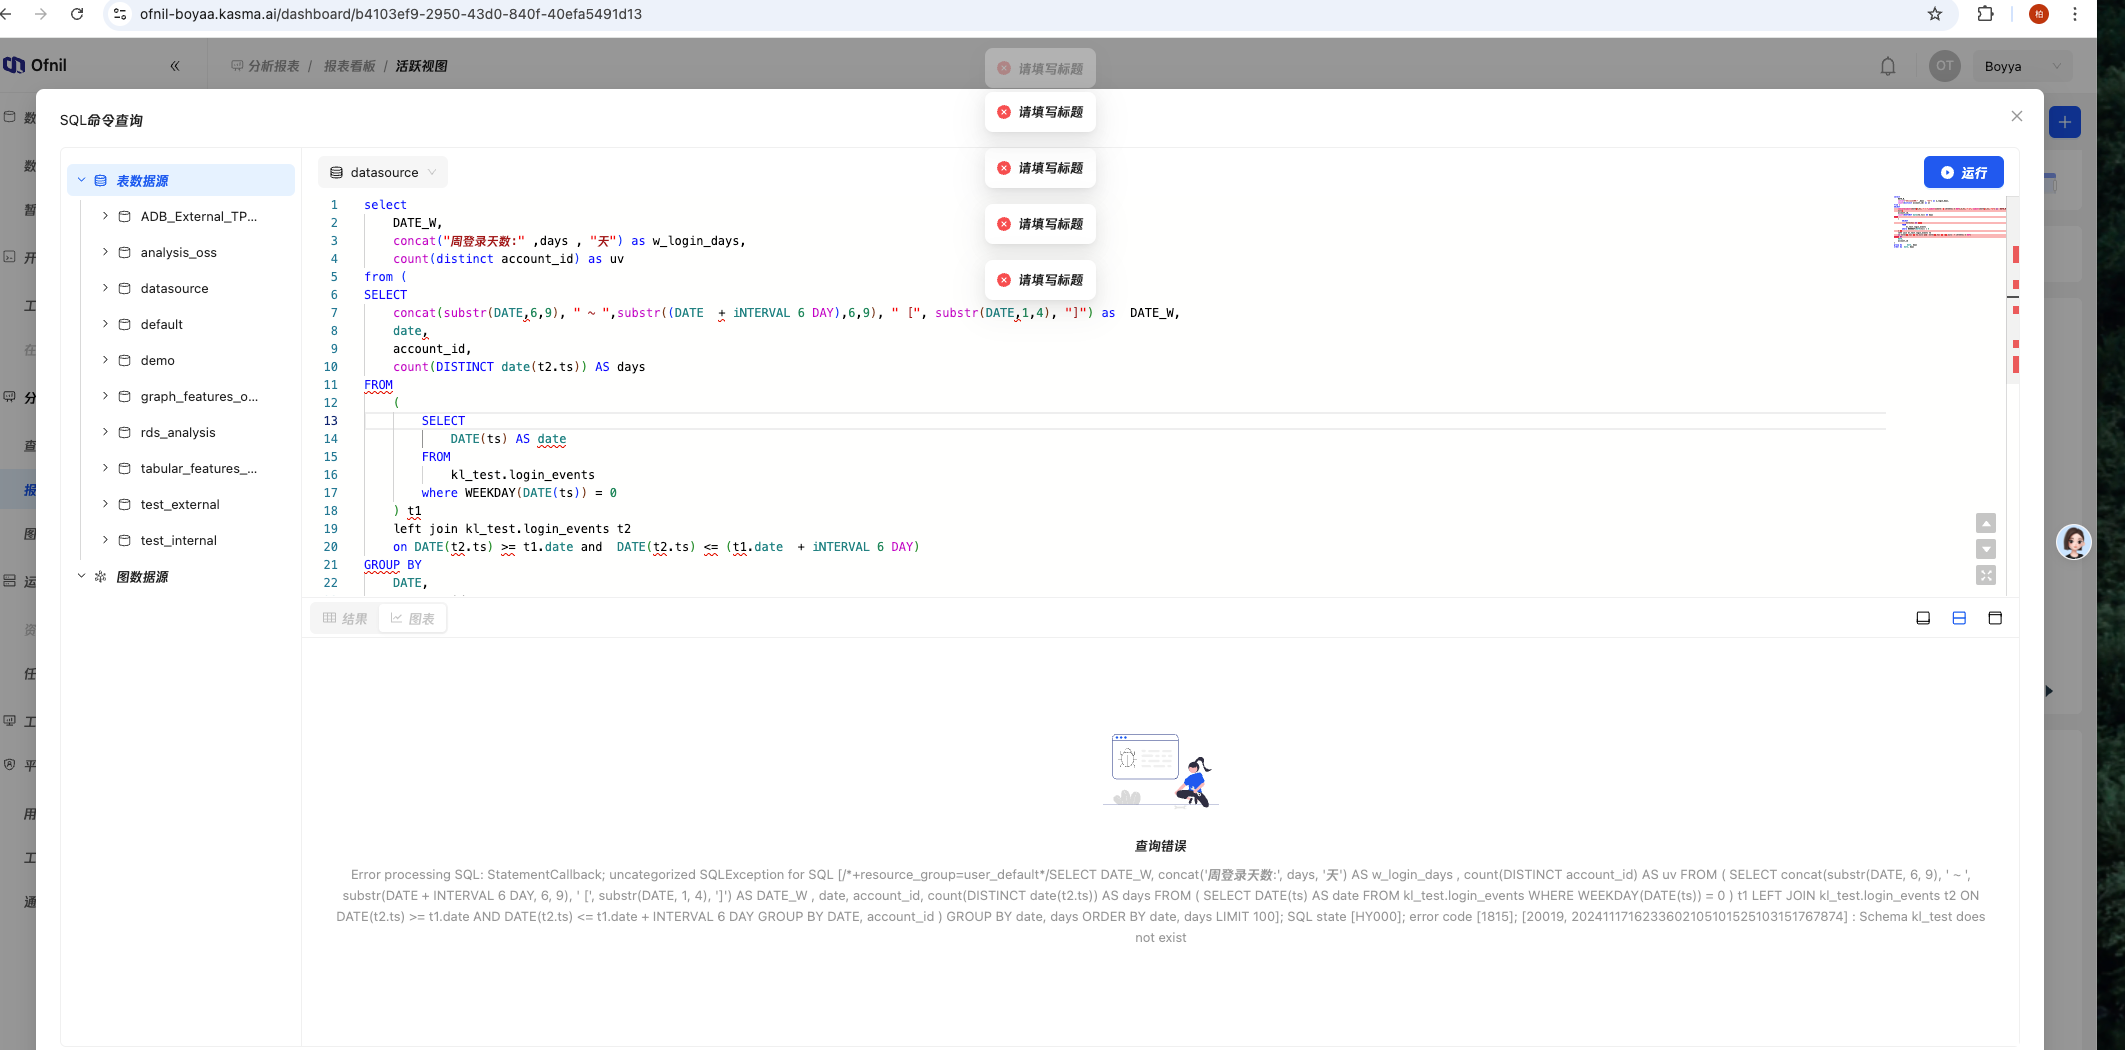Image resolution: width=2125 pixels, height=1050 pixels.
Task: Click the demo database icon
Action: click(125, 360)
